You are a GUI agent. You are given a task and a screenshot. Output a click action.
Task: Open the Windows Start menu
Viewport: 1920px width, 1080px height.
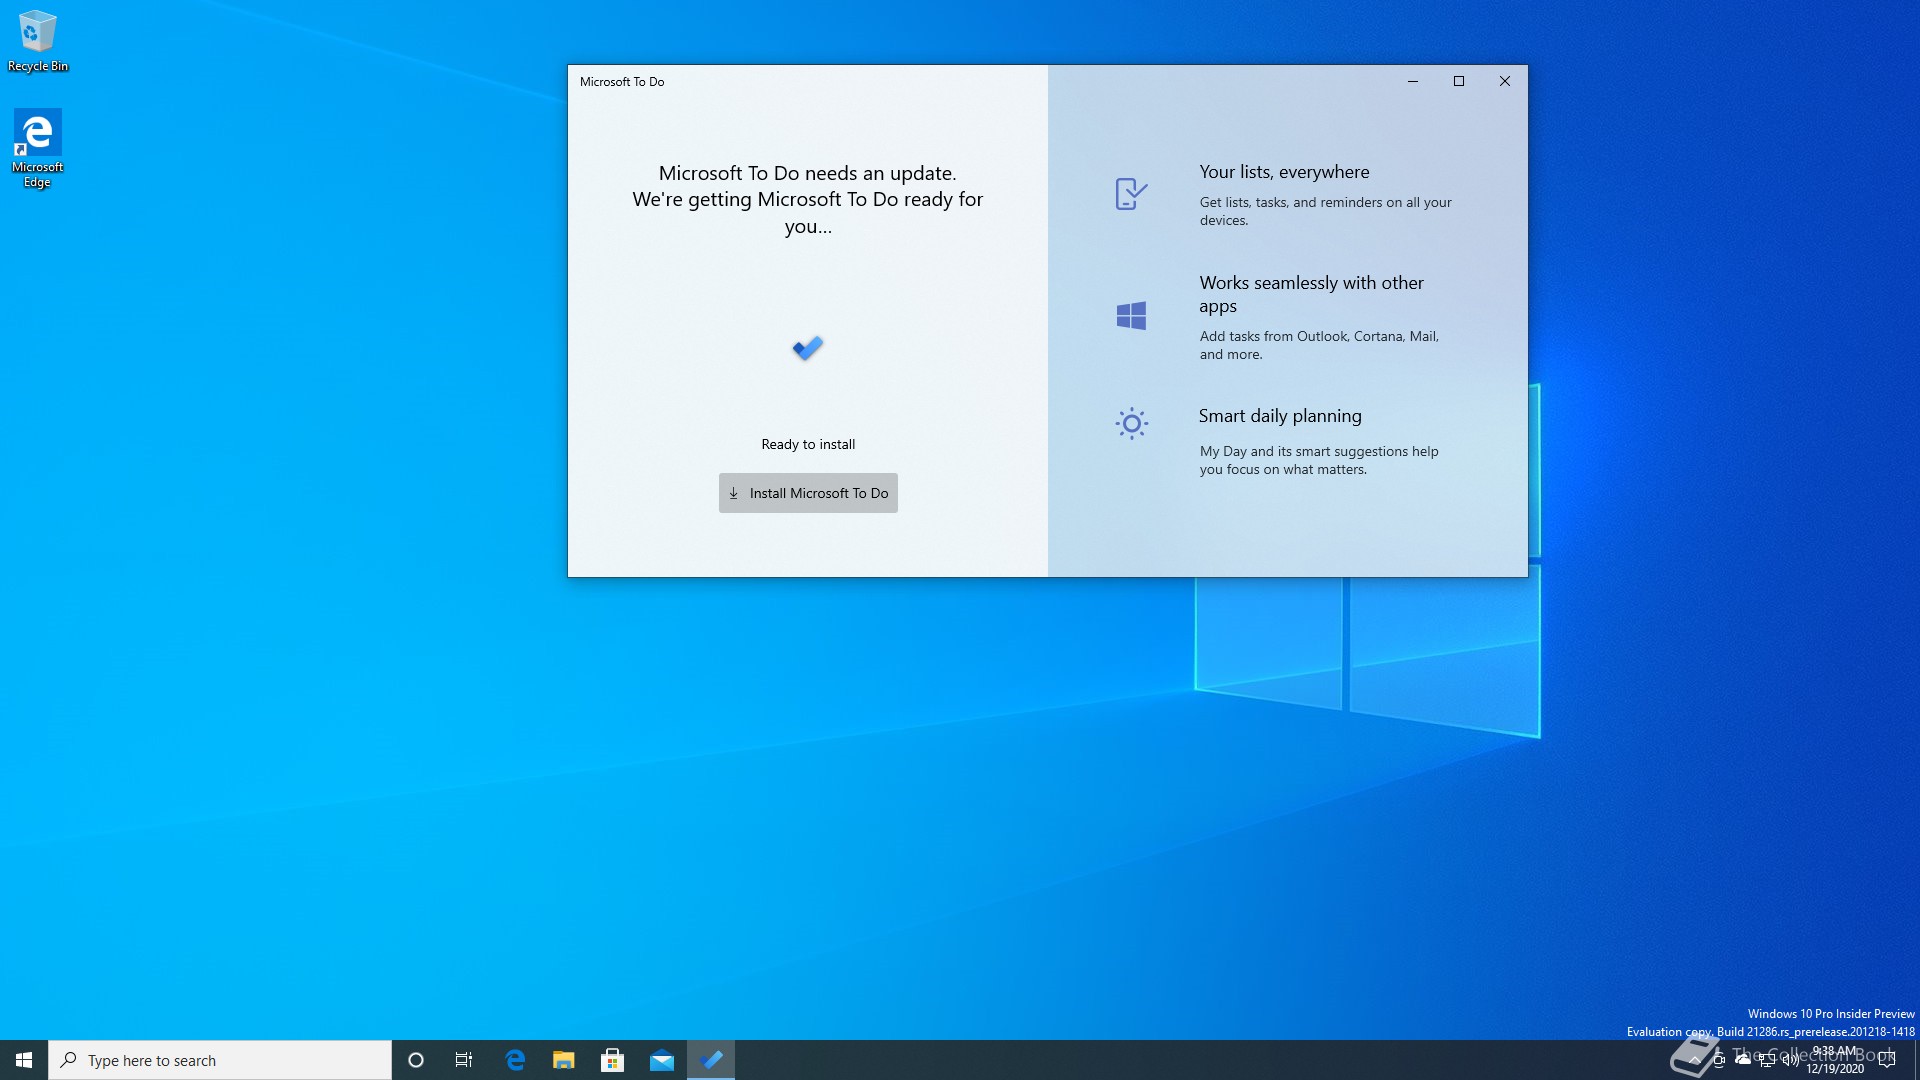pos(24,1060)
